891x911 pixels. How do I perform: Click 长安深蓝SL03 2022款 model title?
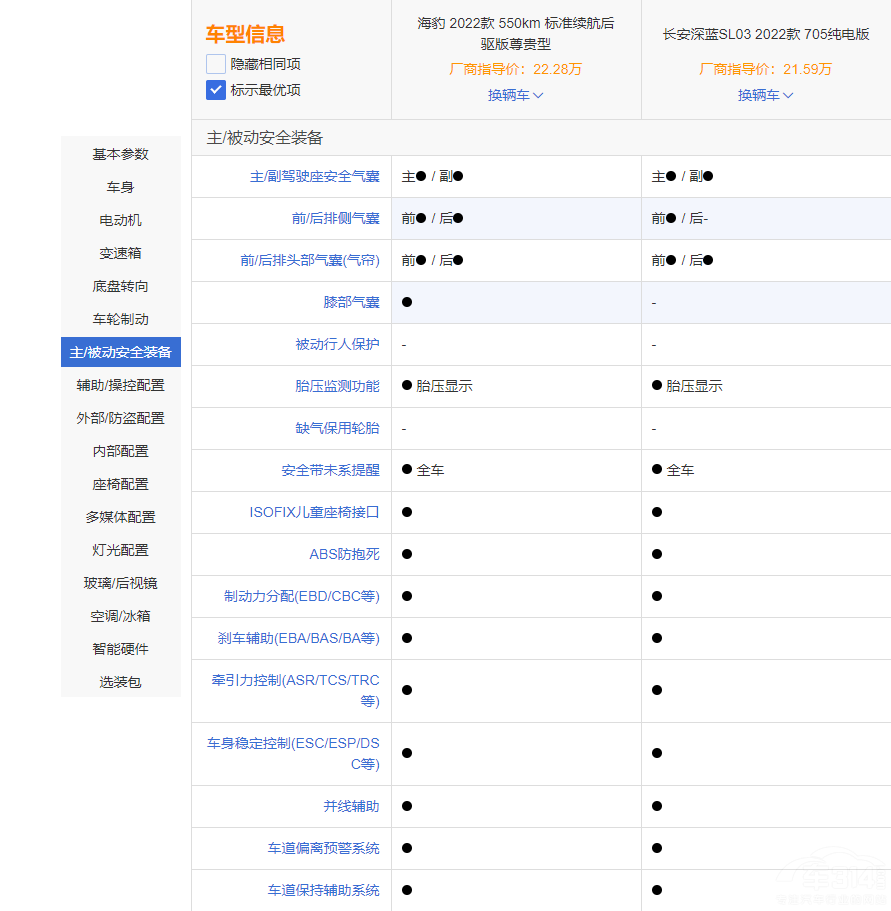click(765, 34)
